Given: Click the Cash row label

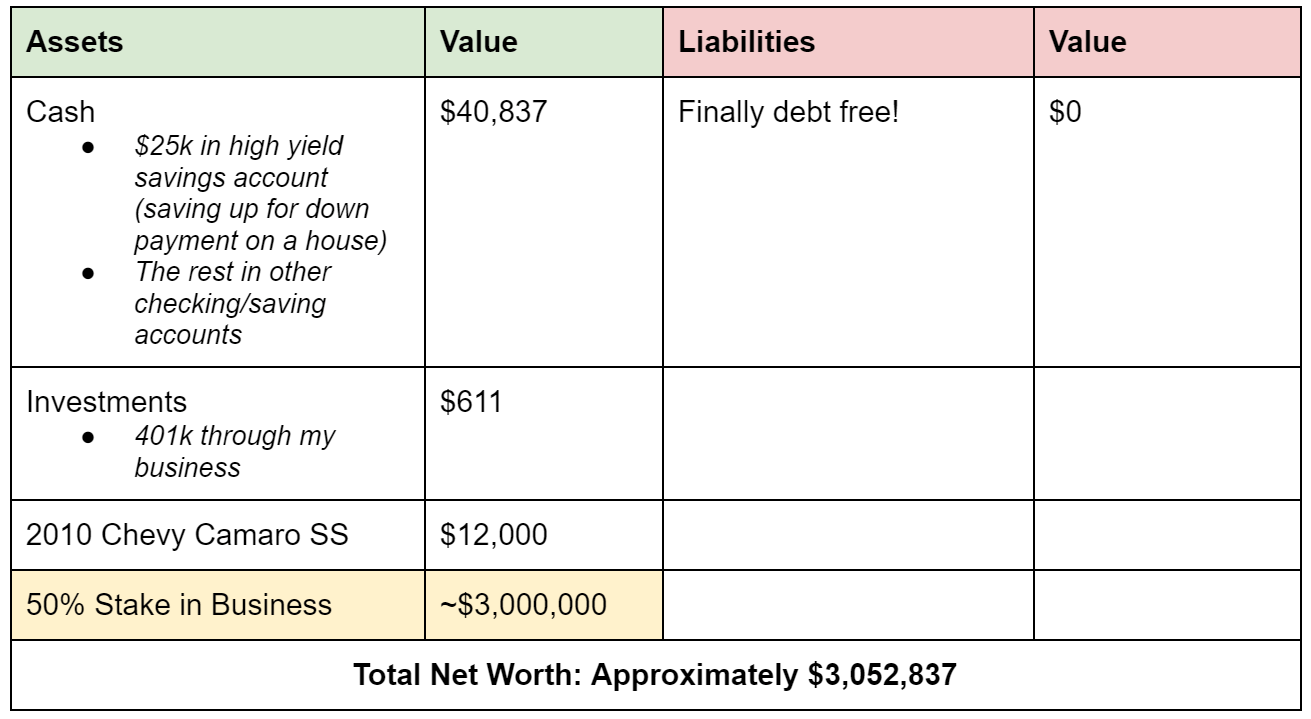Looking at the screenshot, I should point(50,113).
